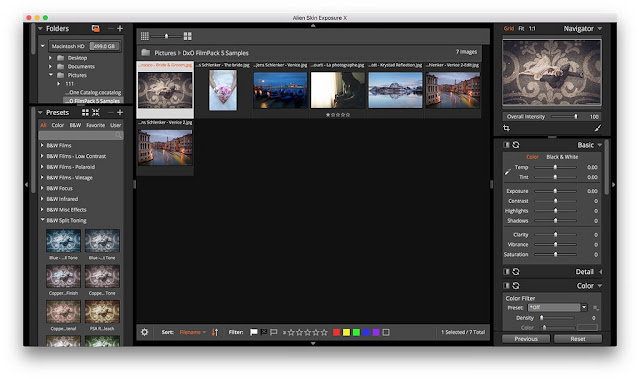Toggle the sort direction arrows icon
The height and width of the screenshot is (379, 640).
tap(215, 332)
